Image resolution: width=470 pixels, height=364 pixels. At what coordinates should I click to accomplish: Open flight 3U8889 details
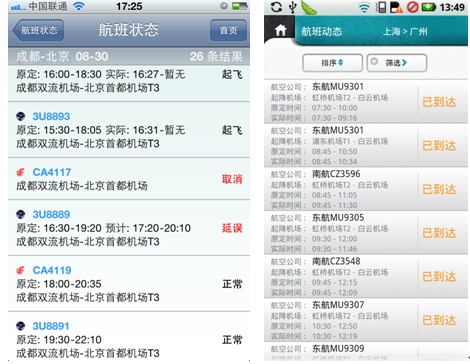tap(129, 228)
